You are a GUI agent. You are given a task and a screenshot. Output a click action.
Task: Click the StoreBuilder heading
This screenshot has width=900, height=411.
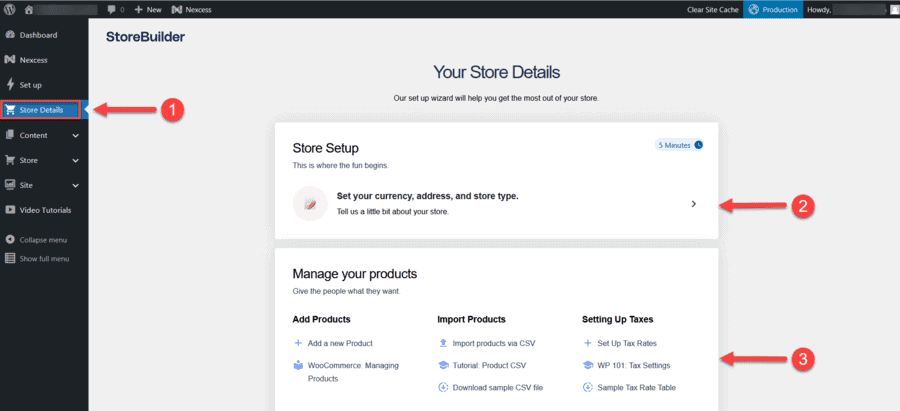click(145, 37)
